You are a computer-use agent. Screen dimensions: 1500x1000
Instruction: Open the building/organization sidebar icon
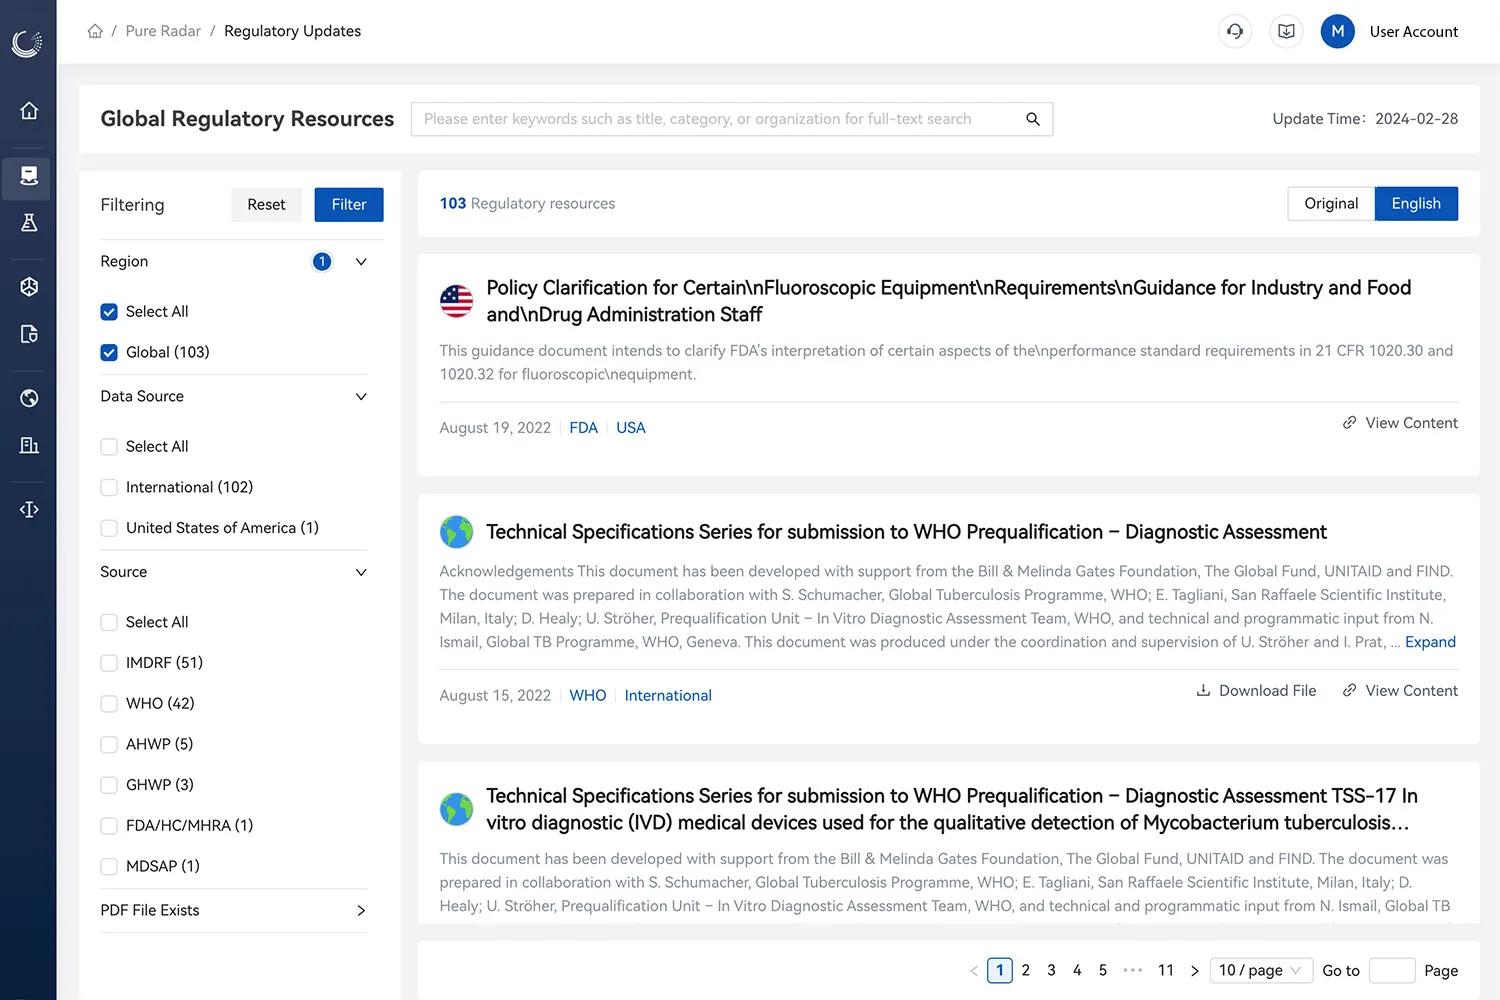click(29, 445)
